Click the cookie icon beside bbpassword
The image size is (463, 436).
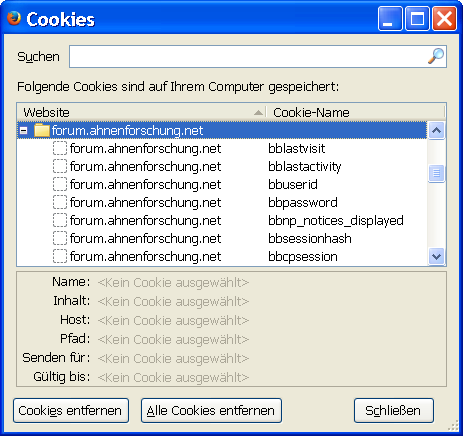pyautogui.click(x=60, y=202)
